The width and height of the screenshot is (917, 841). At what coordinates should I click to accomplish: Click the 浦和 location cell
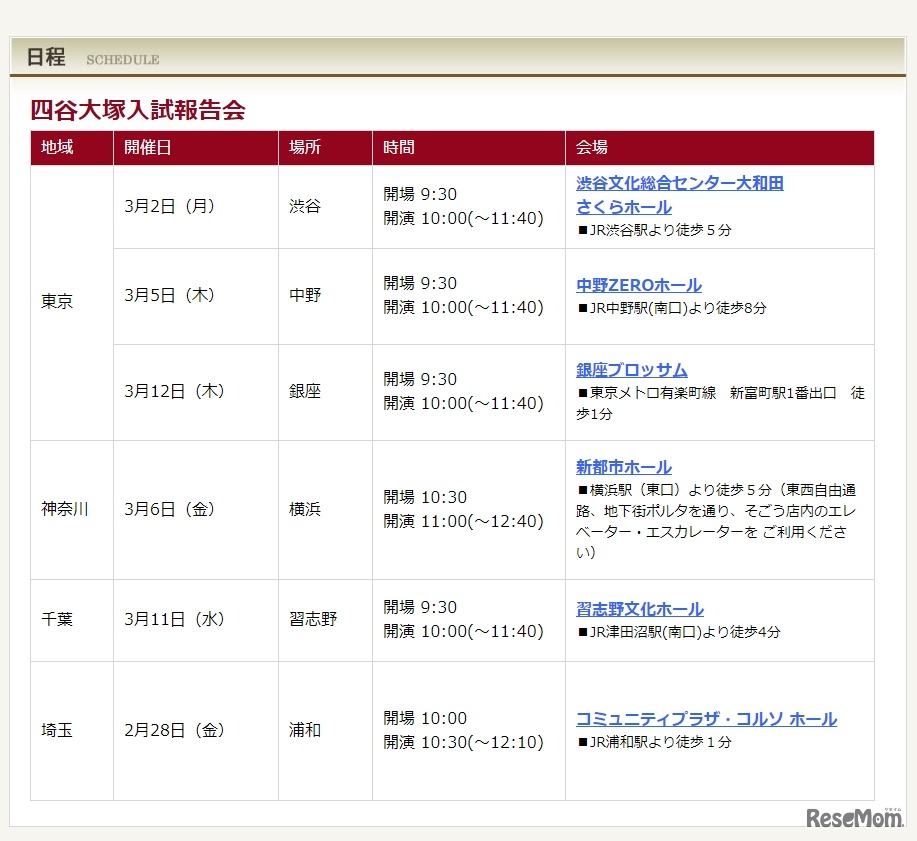pyautogui.click(x=304, y=730)
